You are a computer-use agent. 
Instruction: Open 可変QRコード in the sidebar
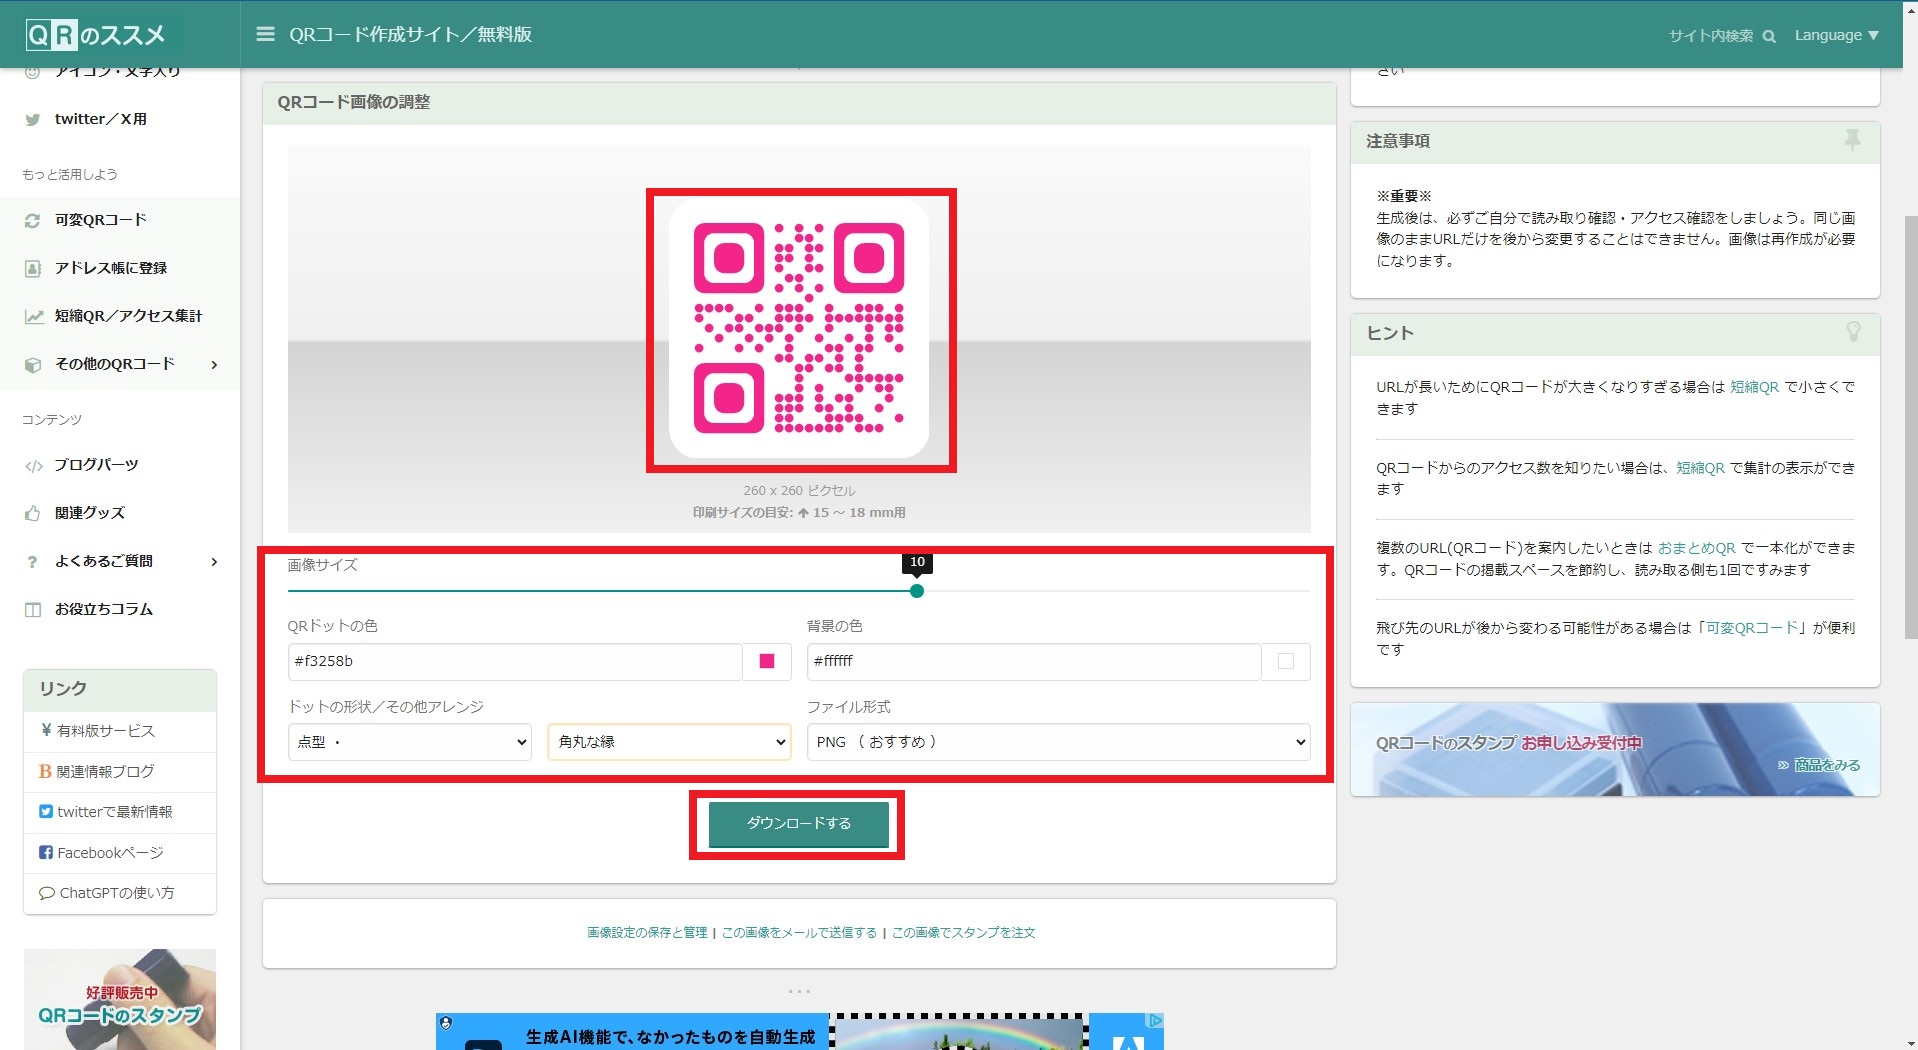click(100, 220)
